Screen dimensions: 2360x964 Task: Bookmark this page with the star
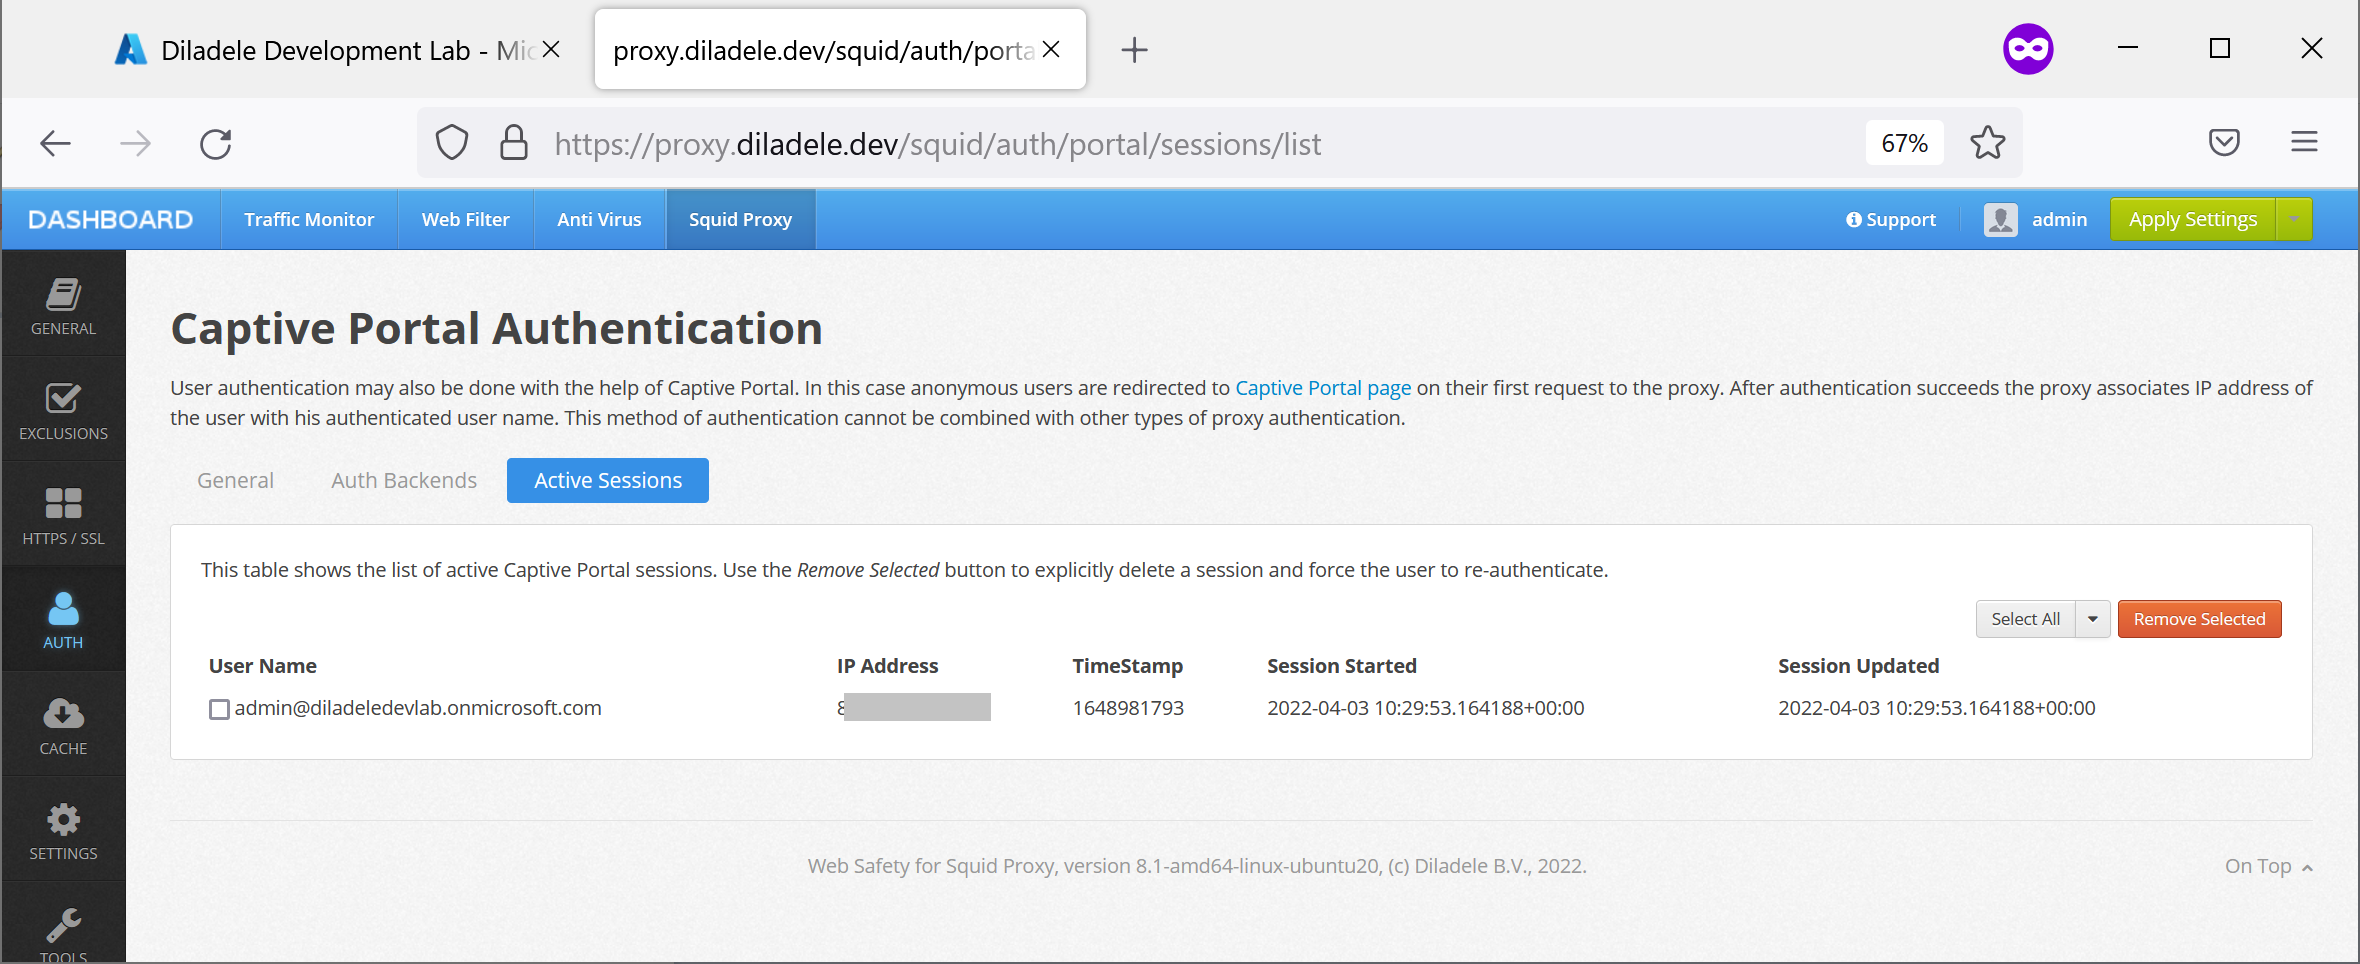pos(1987,143)
